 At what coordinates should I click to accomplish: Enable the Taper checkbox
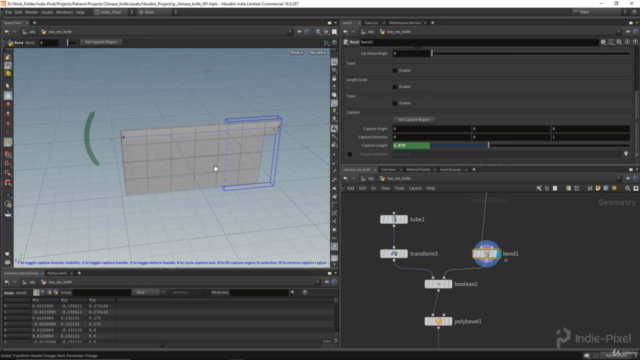[395, 103]
